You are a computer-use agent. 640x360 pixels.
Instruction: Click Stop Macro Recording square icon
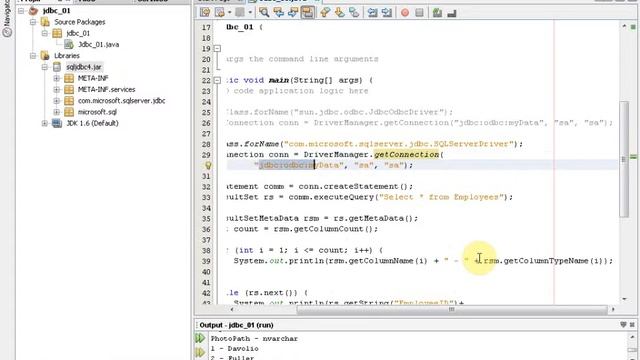pos(419,13)
